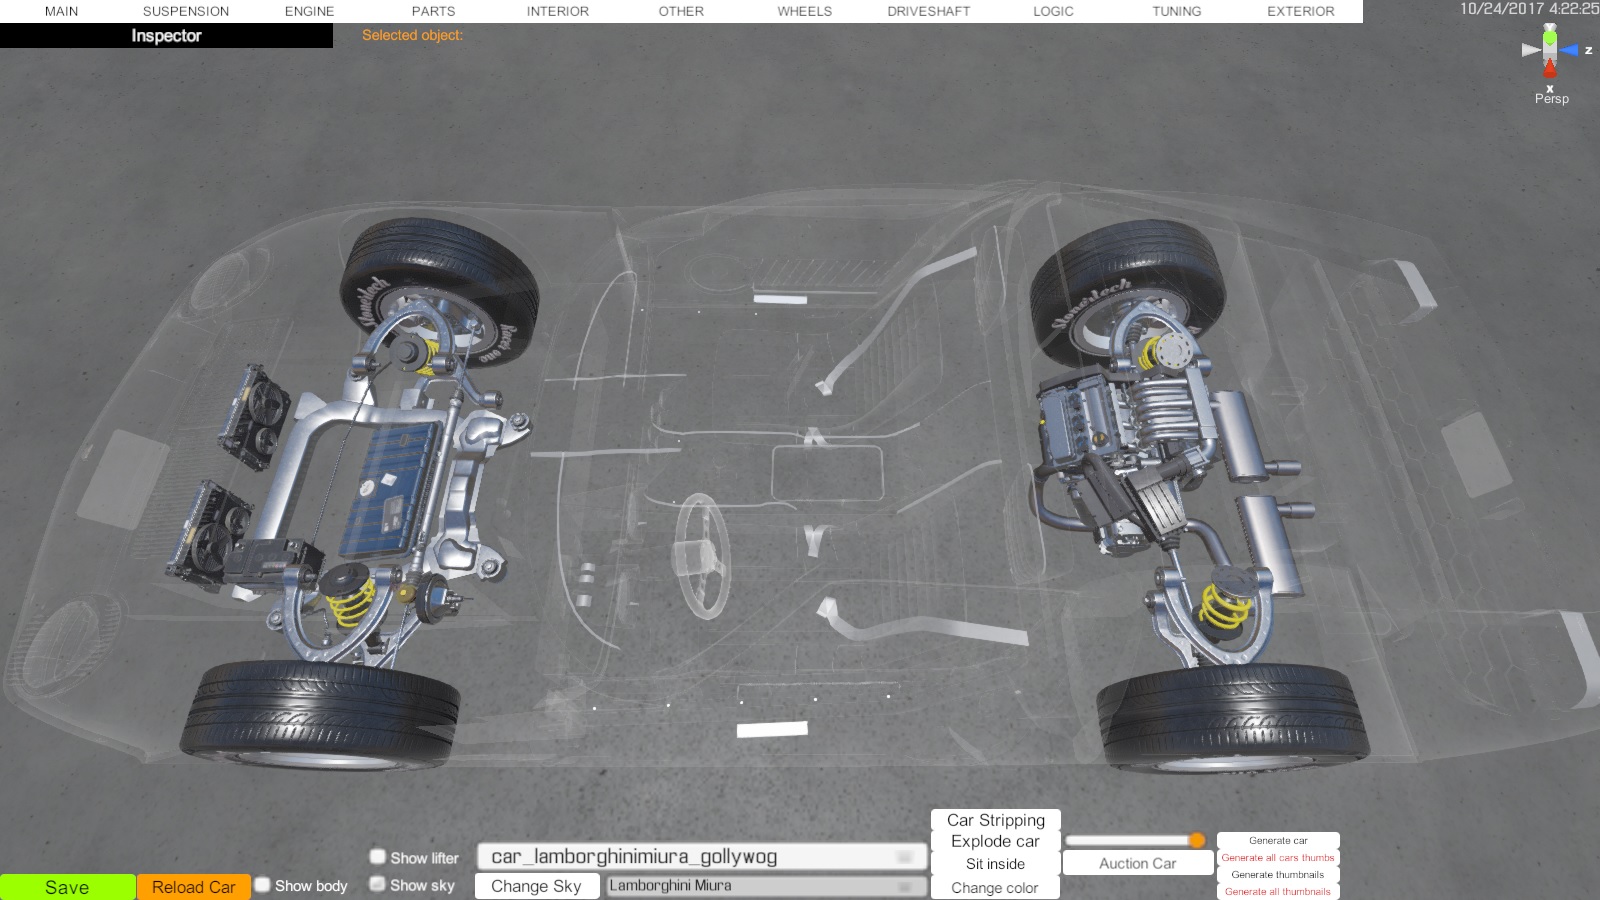Viewport: 1600px width, 900px height.
Task: Enable the Show lifter checkbox
Action: [x=378, y=857]
